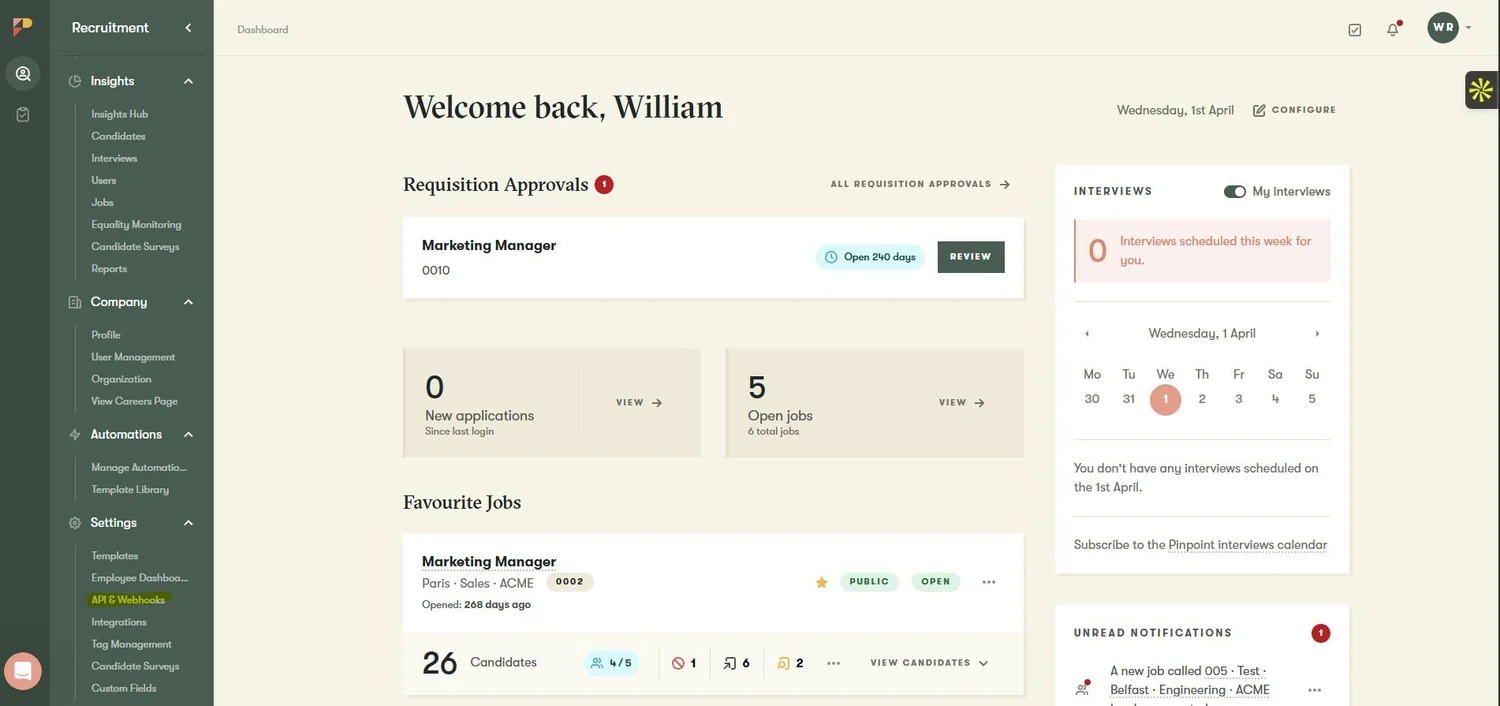Click the 0002 job code badge
1500x706 pixels.
(570, 582)
